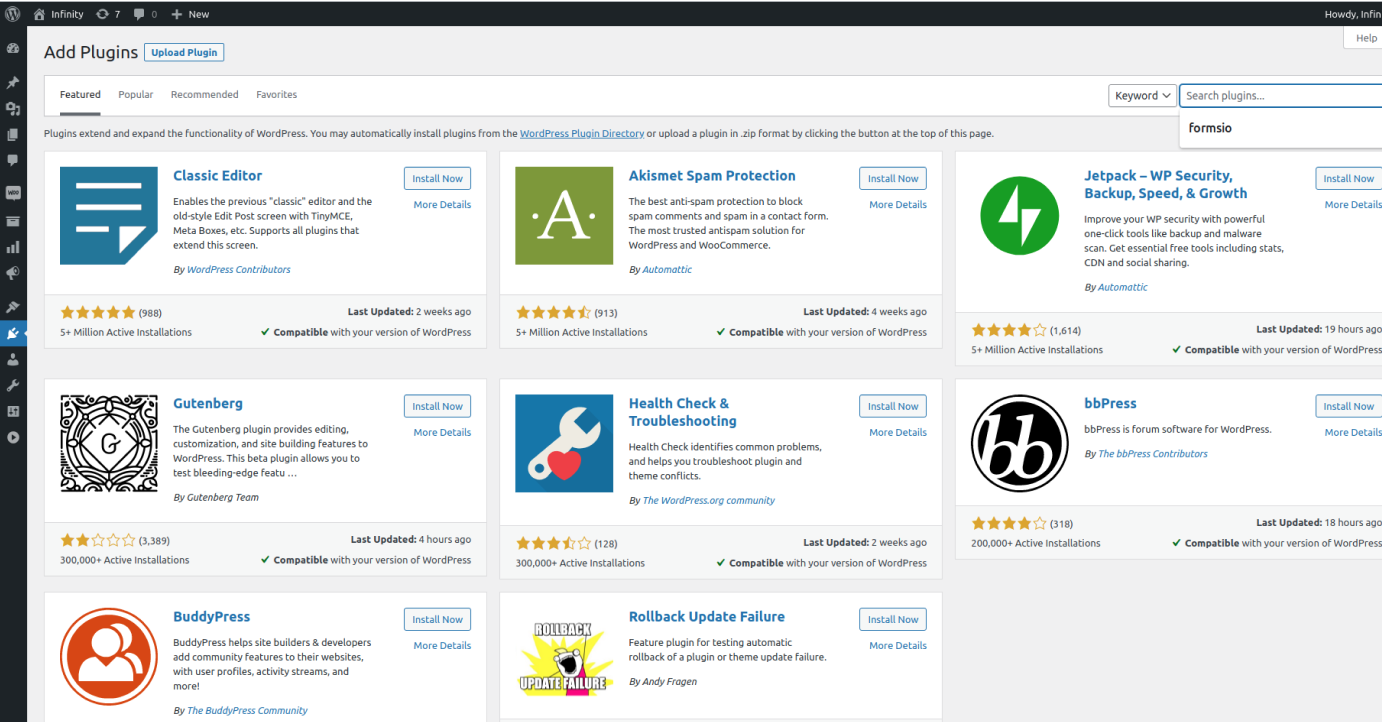Open the 7 pending updates icon
1382x722 pixels.
click(x=108, y=14)
